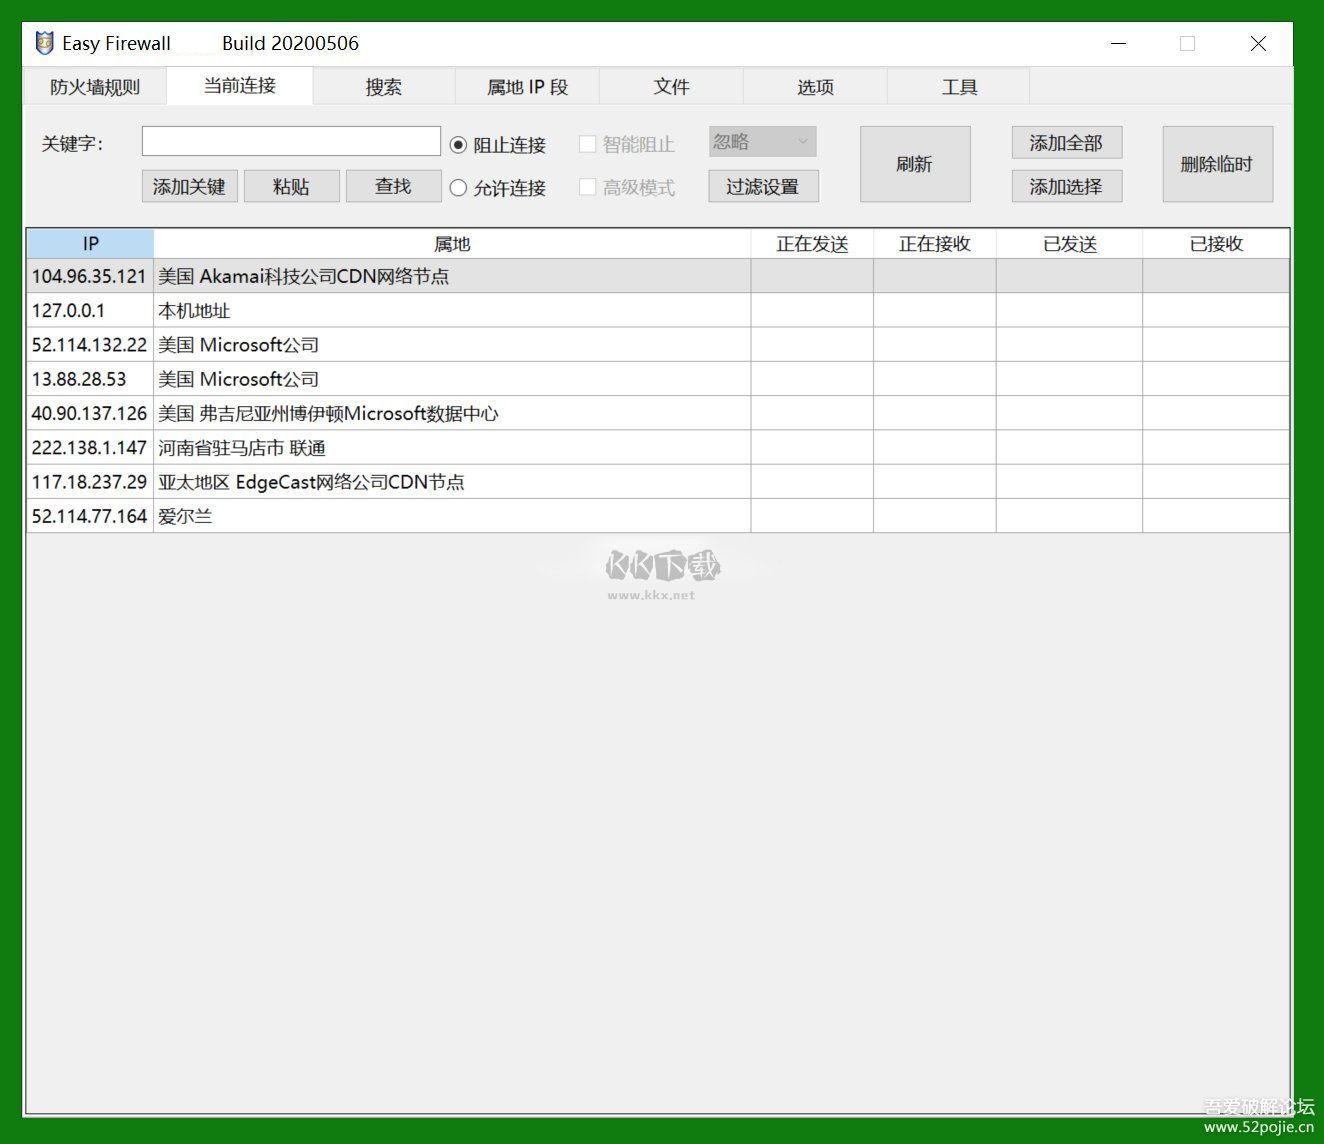The height and width of the screenshot is (1144, 1324).
Task: Open the 忽略 dropdown menu
Action: tap(762, 141)
